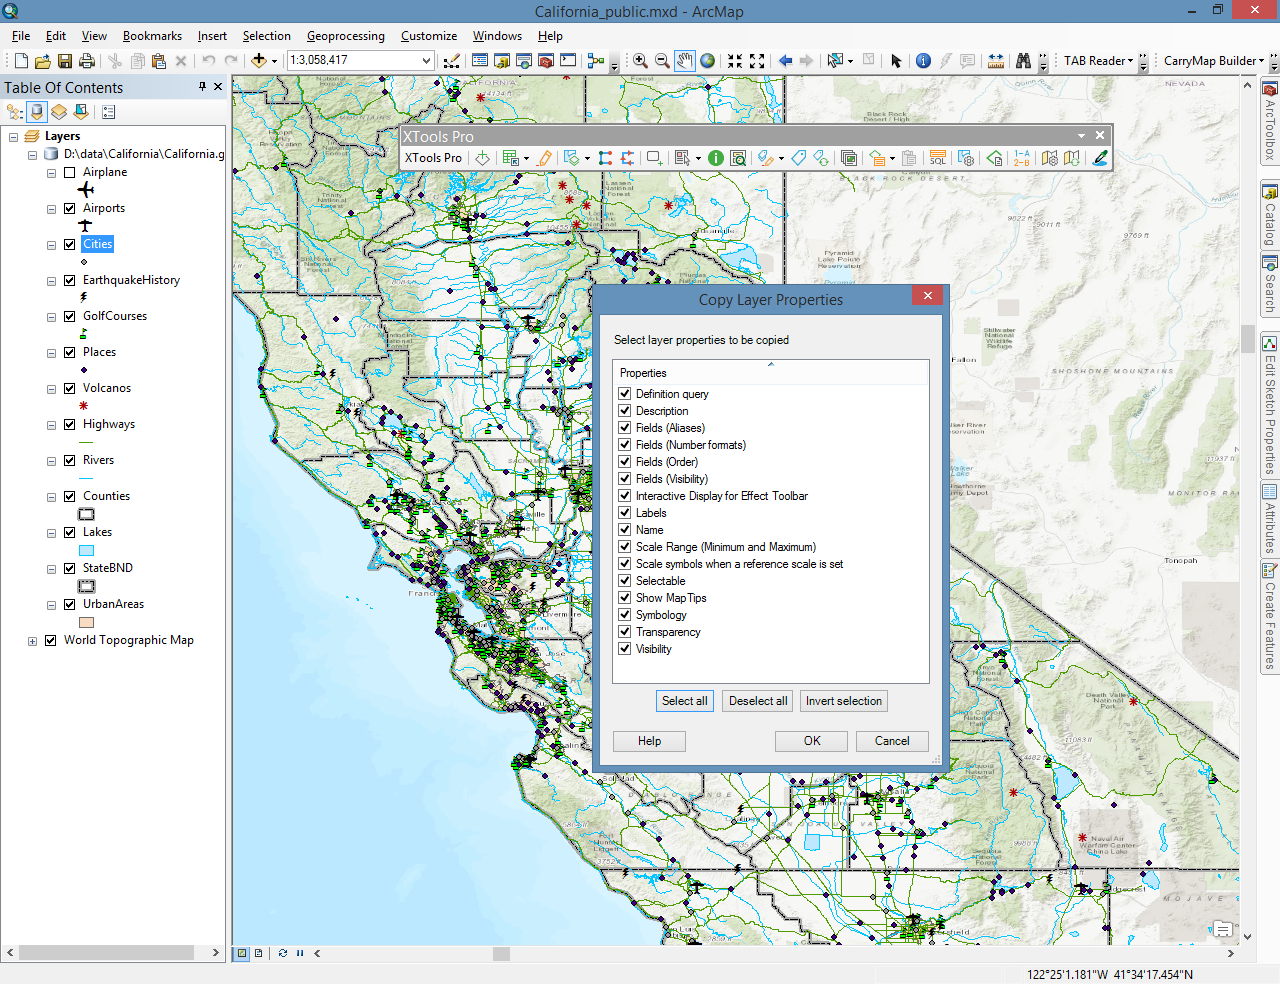The height and width of the screenshot is (984, 1280).
Task: Expand the World Topographic Map group
Action: tap(32, 641)
